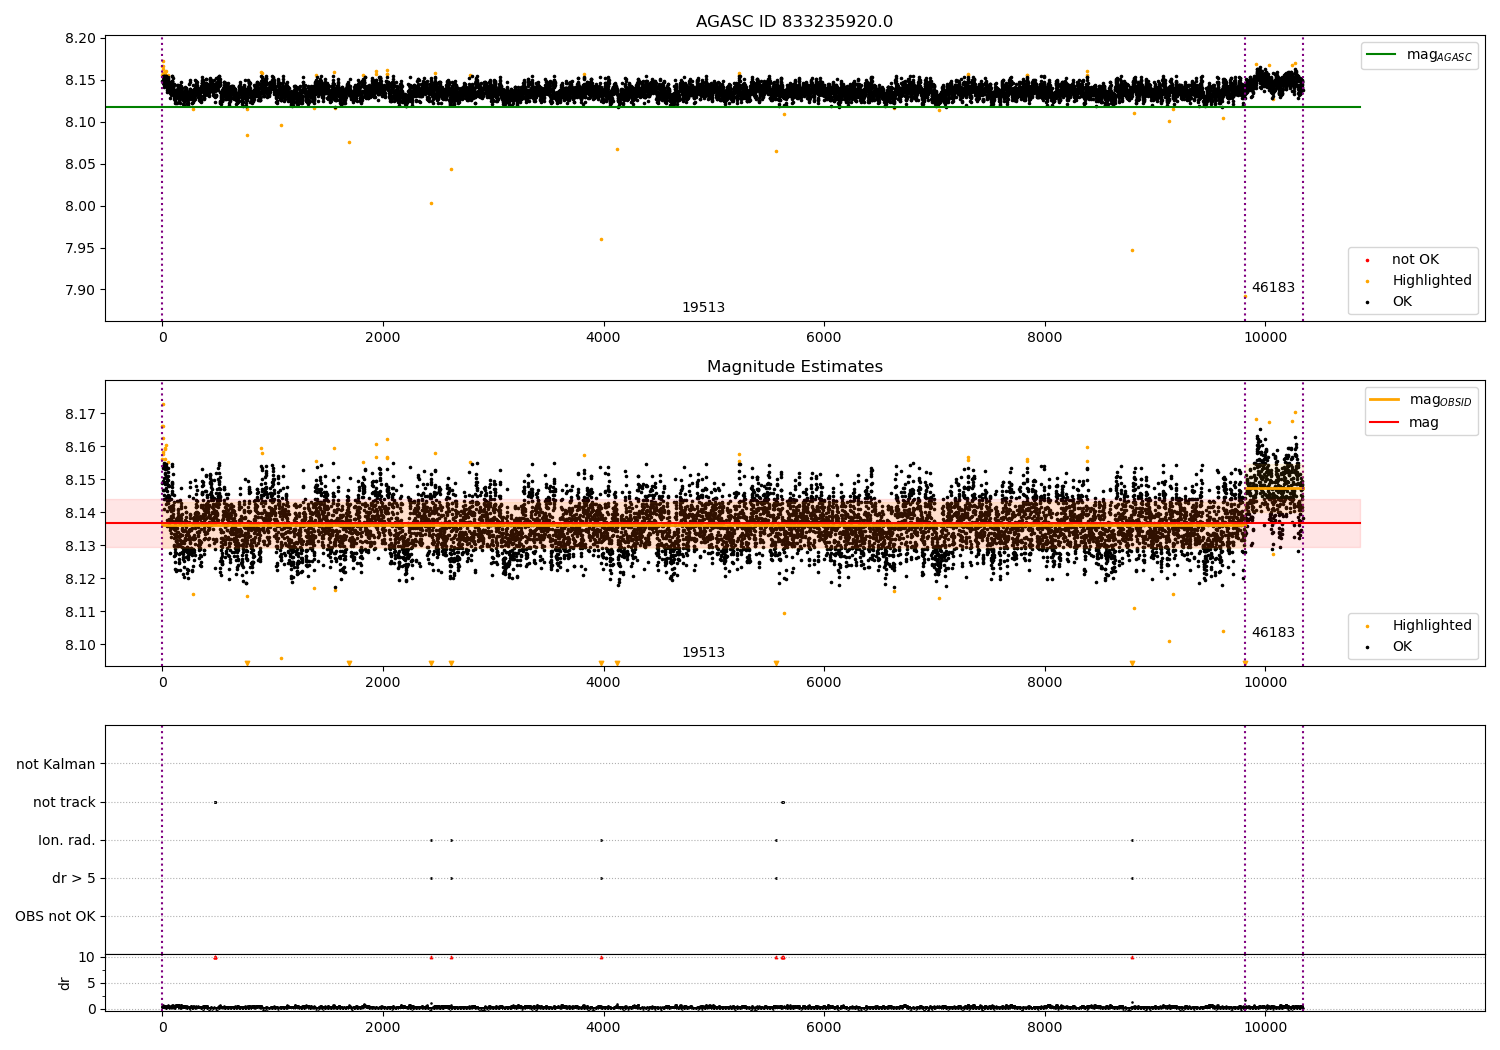Click the 19513 label in middle plot
The image size is (1500, 1050).
pos(703,653)
